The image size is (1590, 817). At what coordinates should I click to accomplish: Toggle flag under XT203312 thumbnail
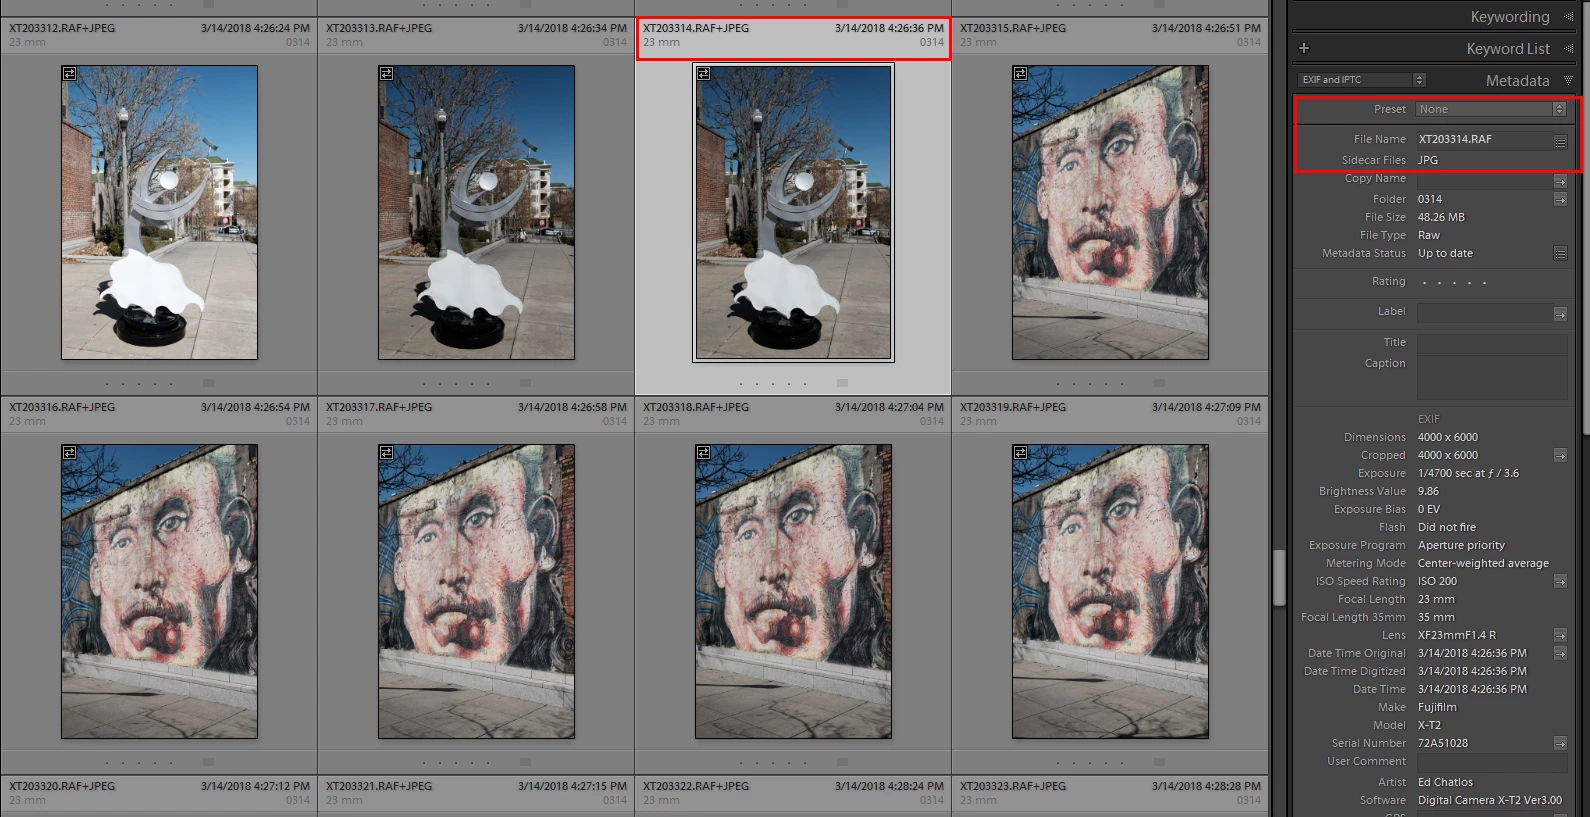[208, 383]
